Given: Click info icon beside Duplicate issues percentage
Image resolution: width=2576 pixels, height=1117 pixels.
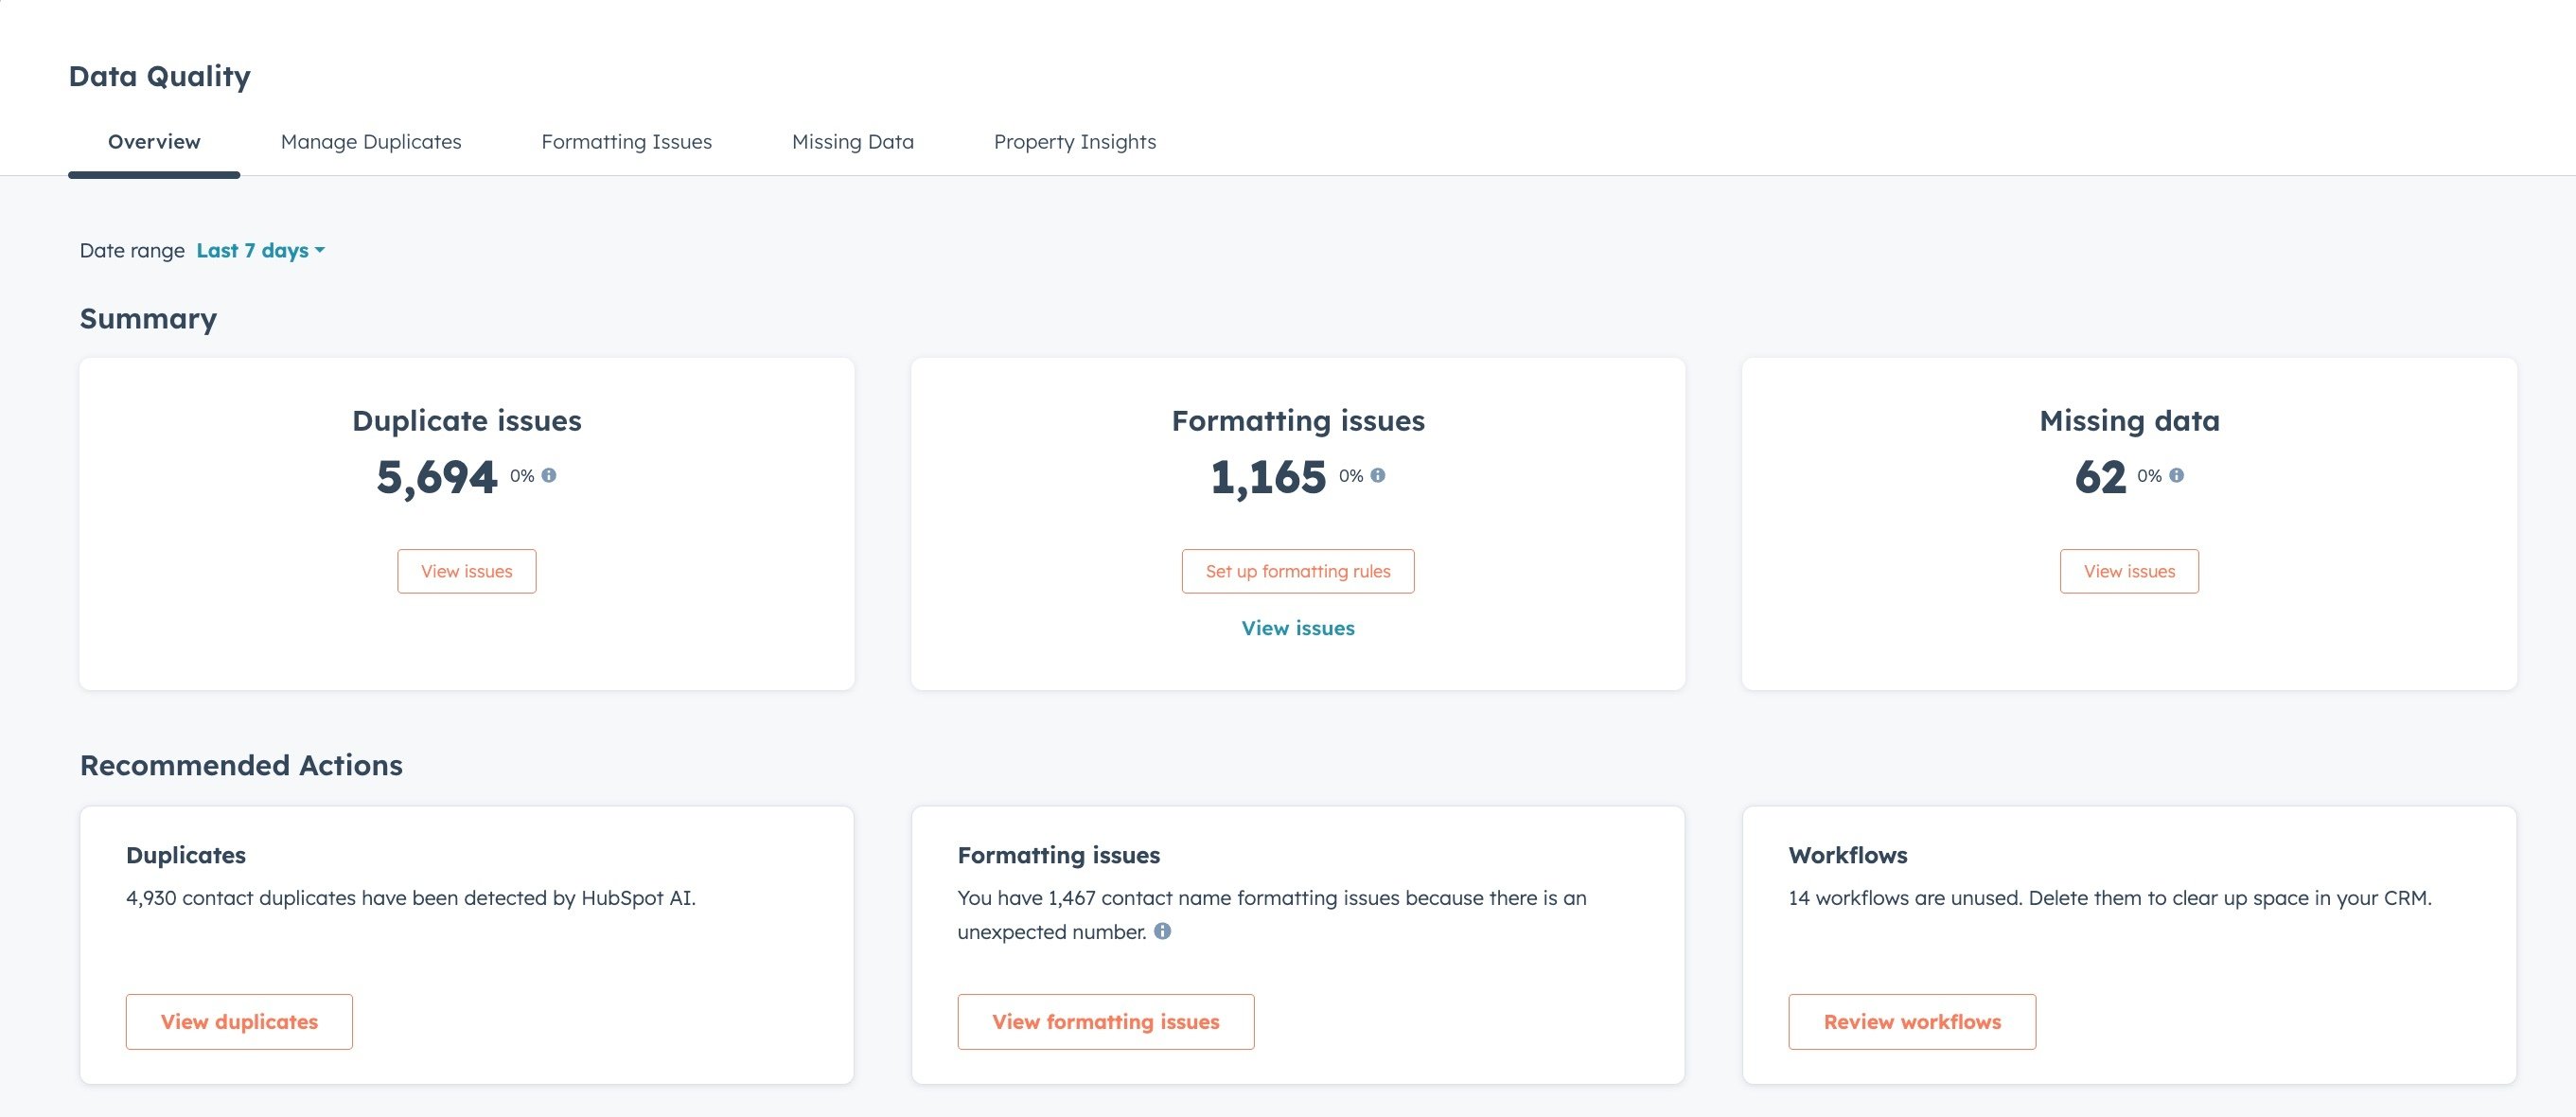Looking at the screenshot, I should [549, 475].
